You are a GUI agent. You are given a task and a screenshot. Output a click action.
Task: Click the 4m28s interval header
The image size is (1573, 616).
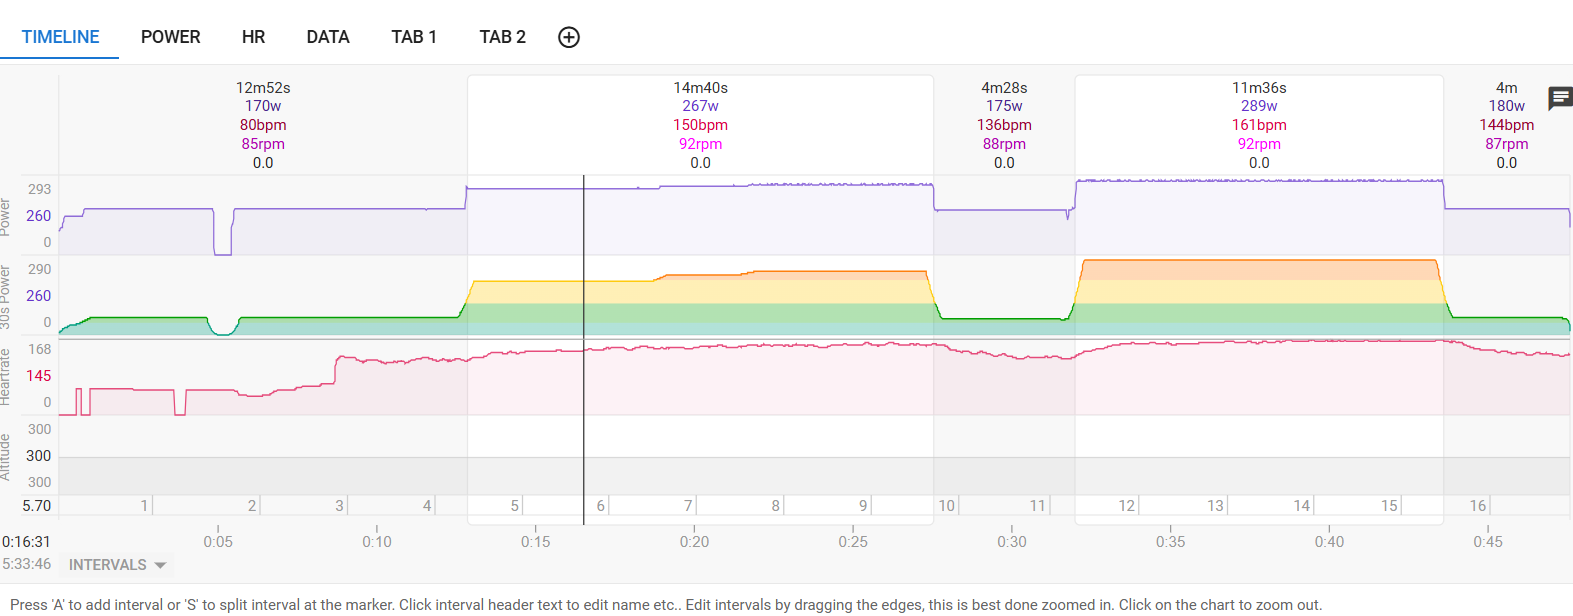click(x=1004, y=88)
